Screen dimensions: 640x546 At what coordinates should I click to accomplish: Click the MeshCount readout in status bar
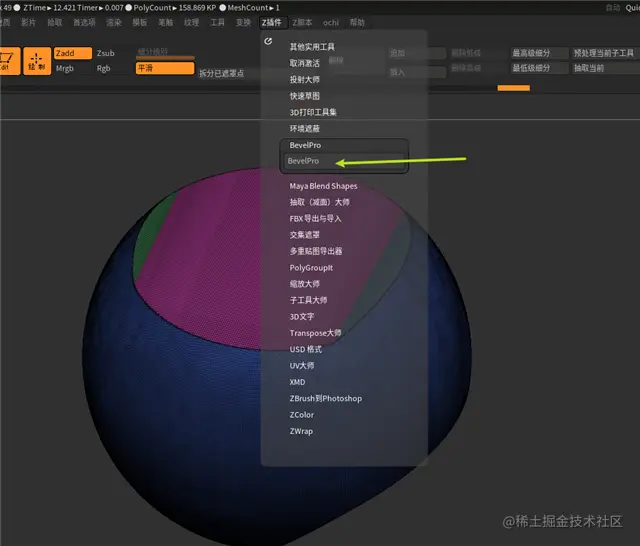pyautogui.click(x=253, y=8)
